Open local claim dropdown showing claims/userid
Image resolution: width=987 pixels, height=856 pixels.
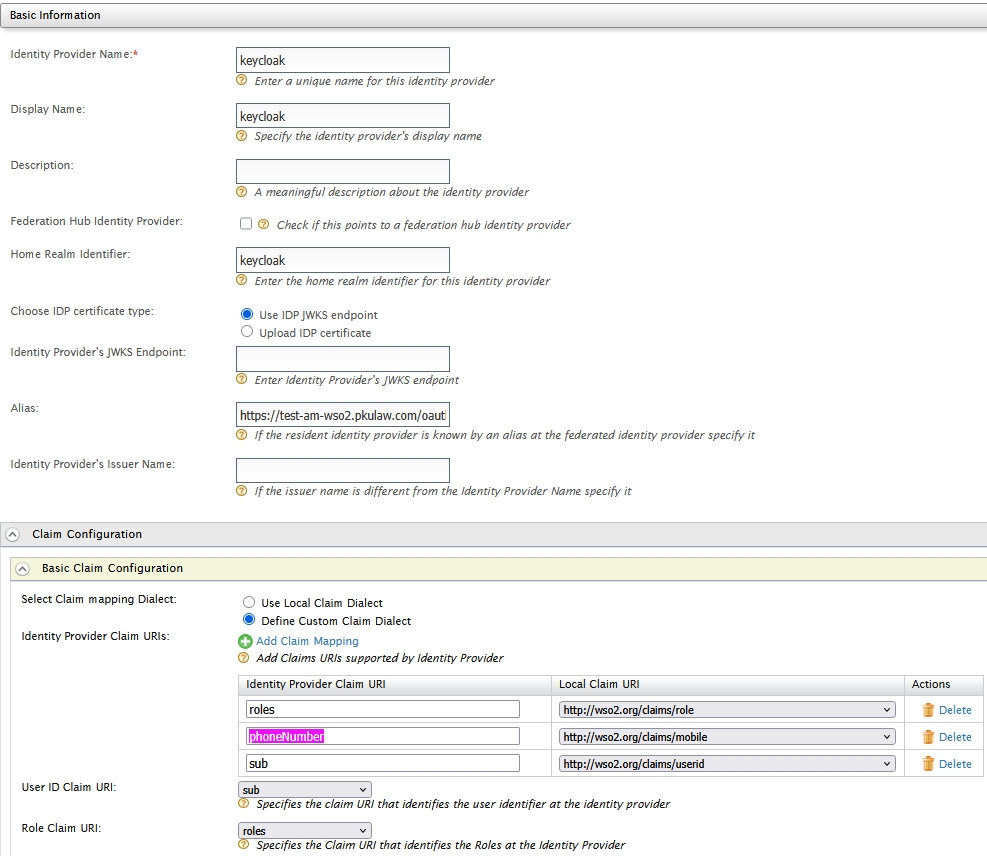(727, 764)
